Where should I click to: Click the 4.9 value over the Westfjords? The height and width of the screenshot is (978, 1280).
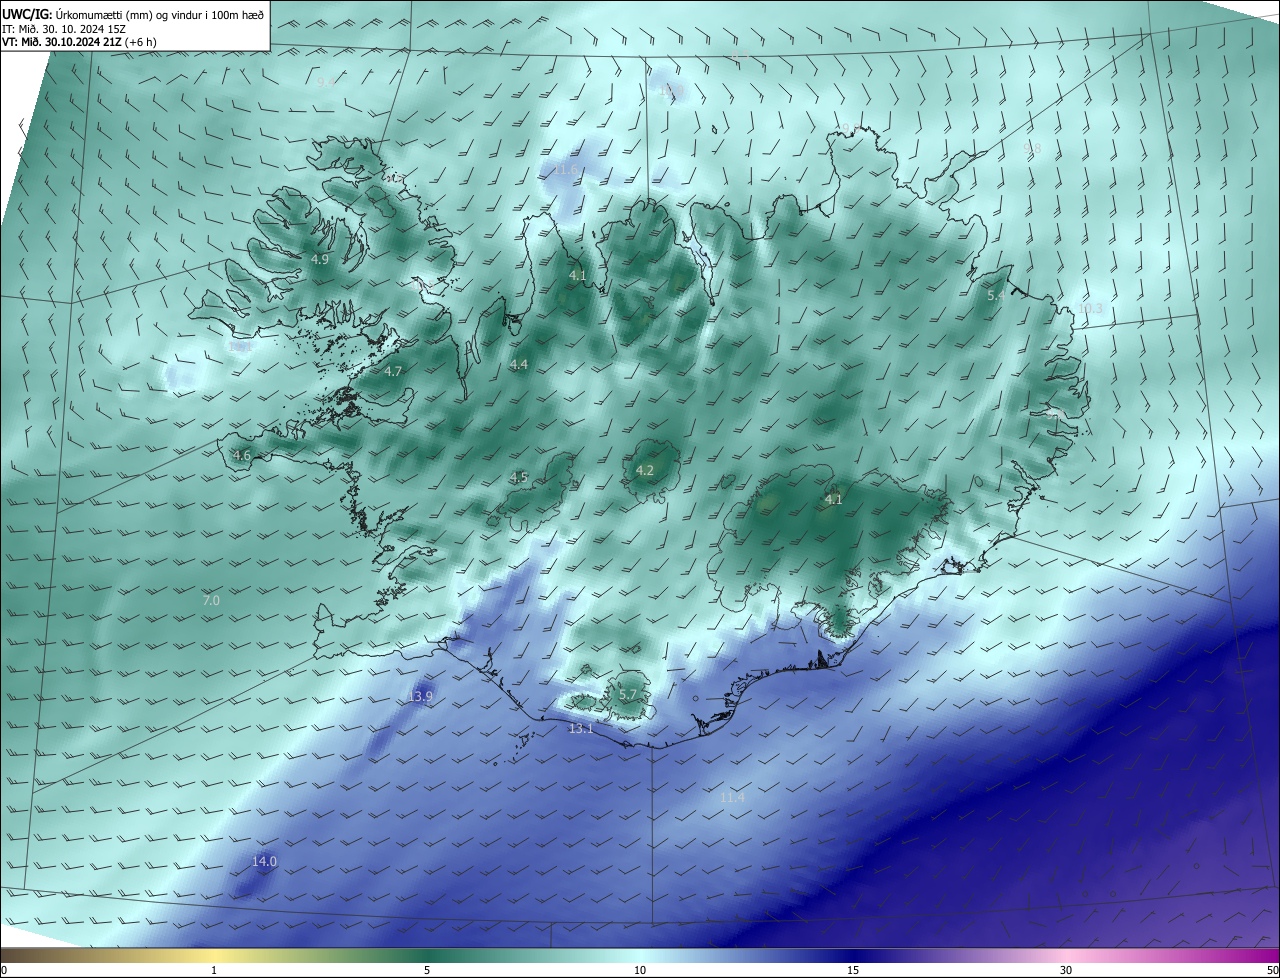pos(320,260)
